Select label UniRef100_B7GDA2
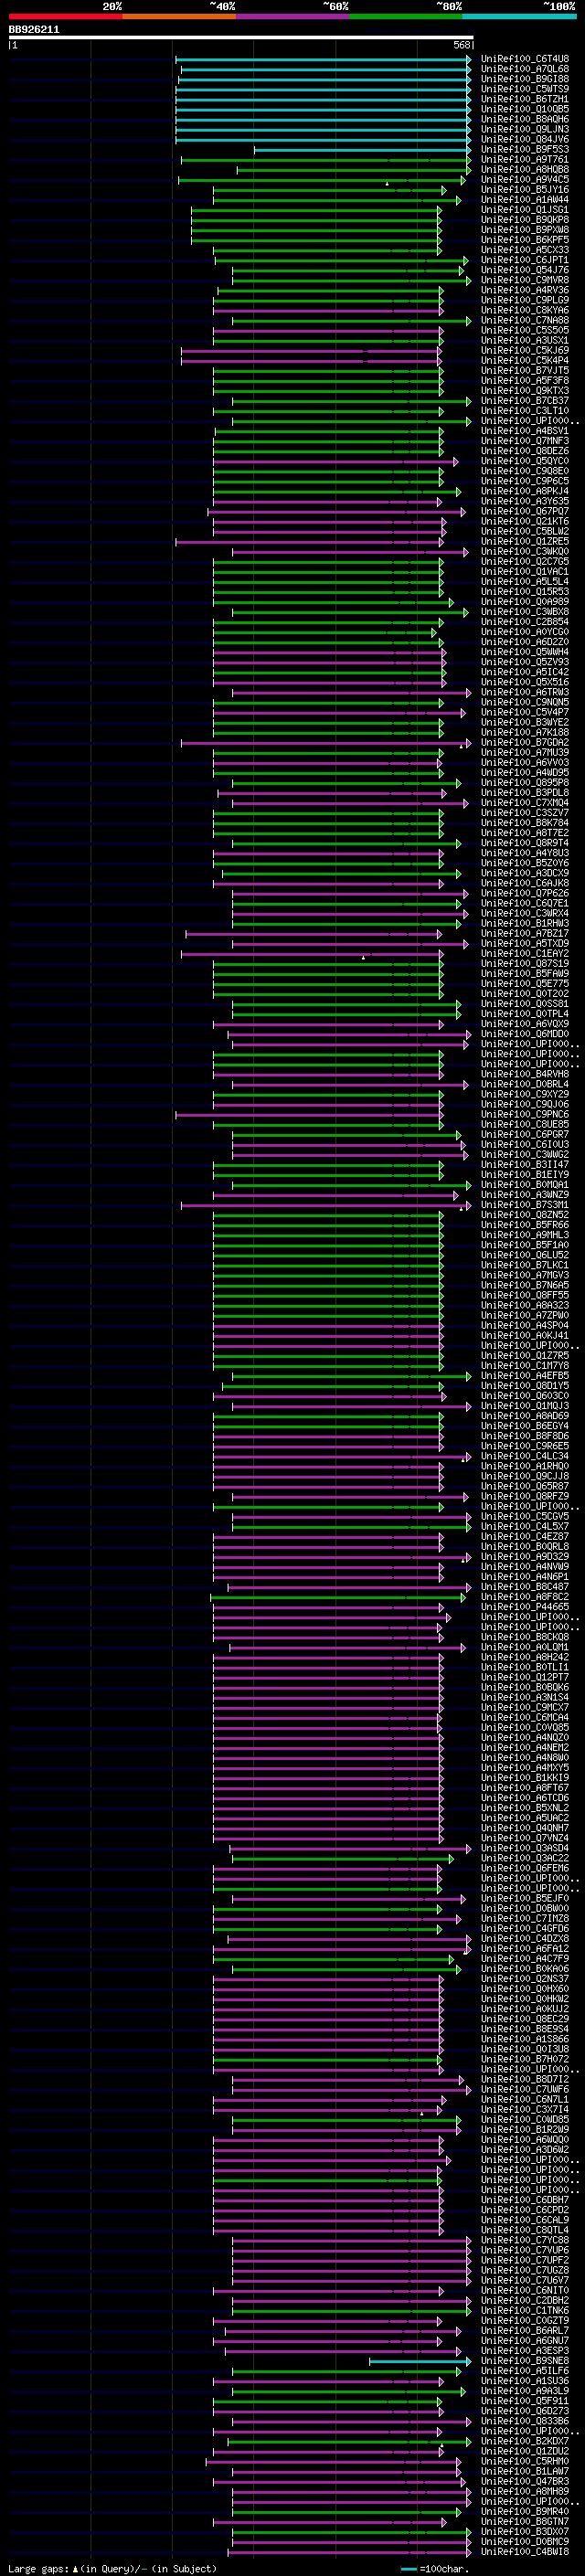Viewport: 585px width, 2576px height. 525,742
